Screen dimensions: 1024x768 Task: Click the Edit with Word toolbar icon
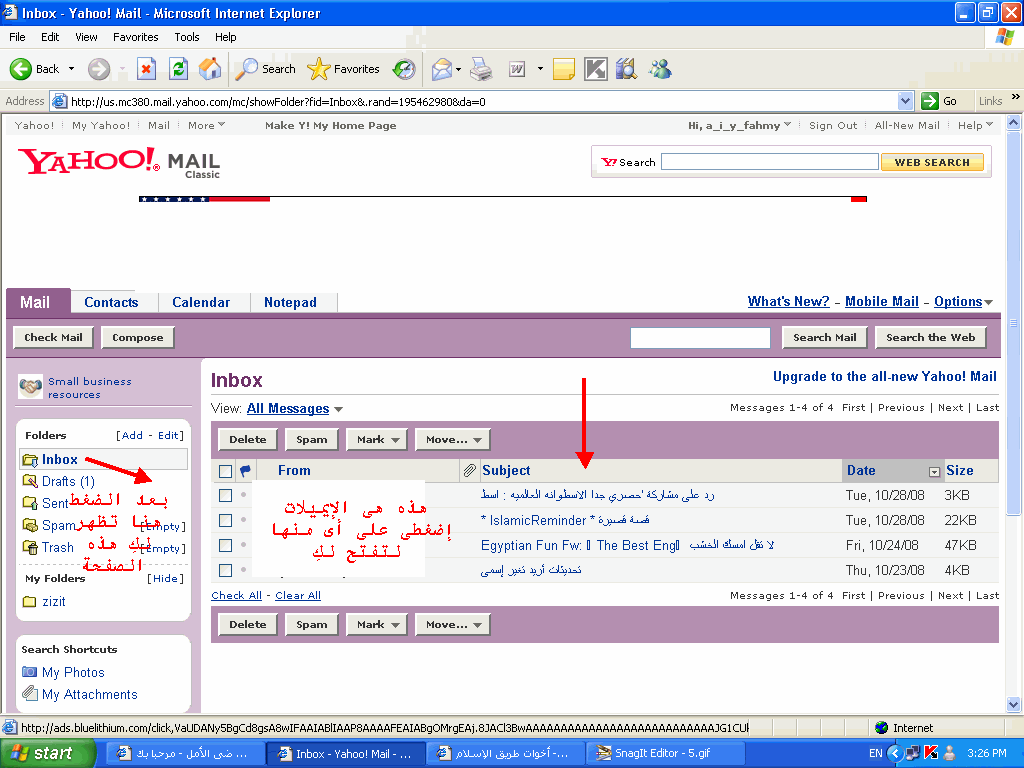tap(517, 69)
